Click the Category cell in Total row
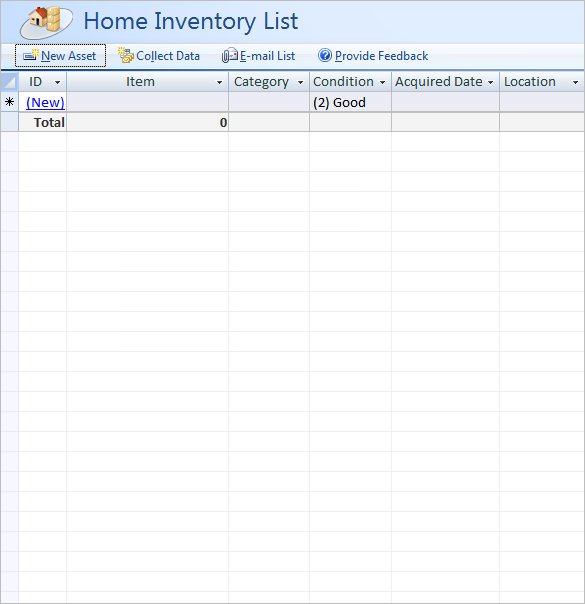The height and width of the screenshot is (604, 585). coord(269,122)
